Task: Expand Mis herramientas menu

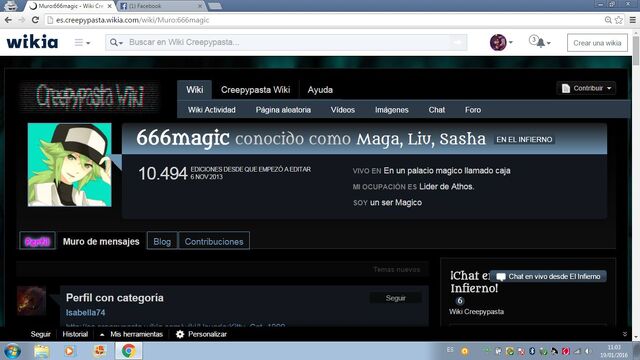Action: tap(131, 334)
